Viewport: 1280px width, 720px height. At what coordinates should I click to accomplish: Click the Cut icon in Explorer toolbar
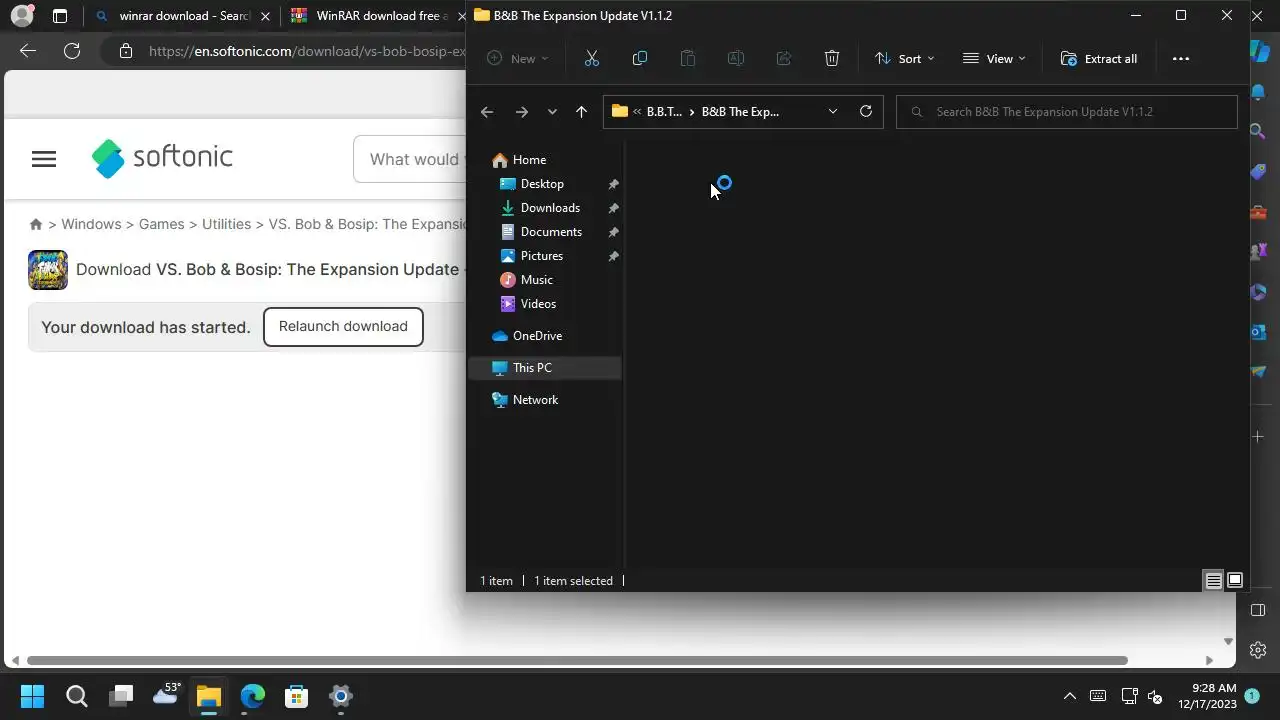(x=592, y=59)
